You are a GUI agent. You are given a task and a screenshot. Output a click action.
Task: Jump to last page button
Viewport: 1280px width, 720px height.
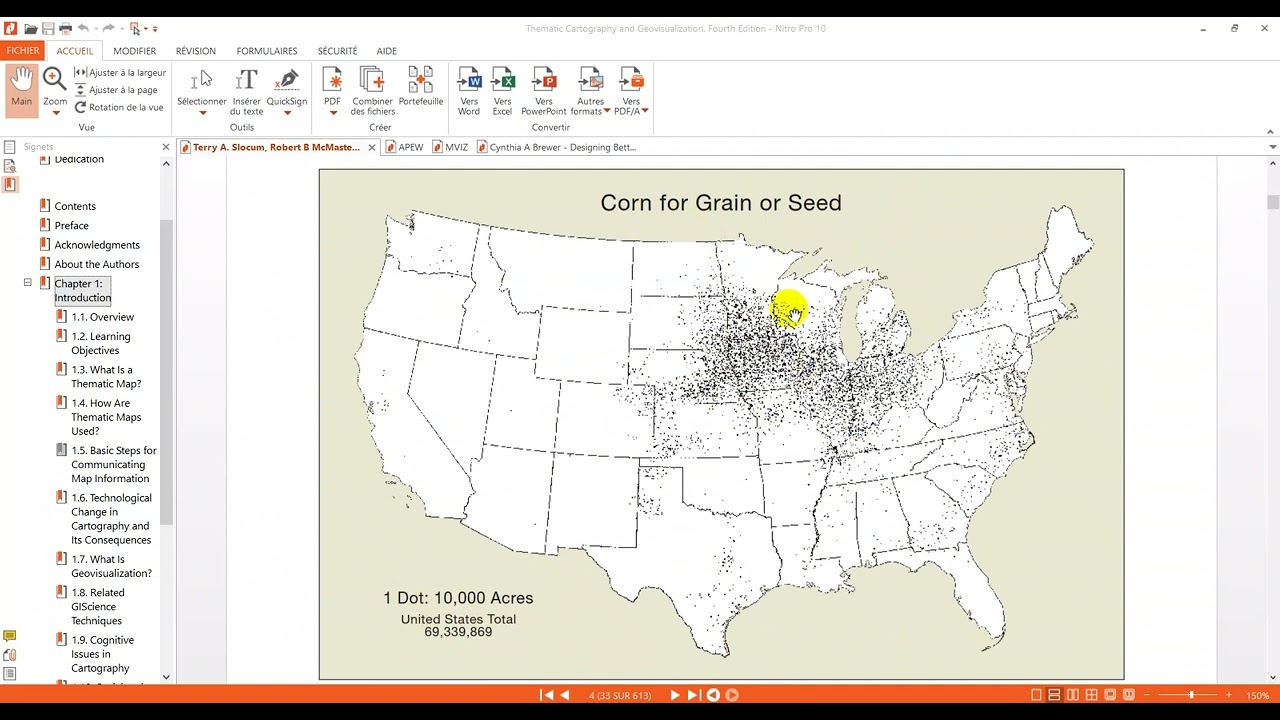[693, 695]
